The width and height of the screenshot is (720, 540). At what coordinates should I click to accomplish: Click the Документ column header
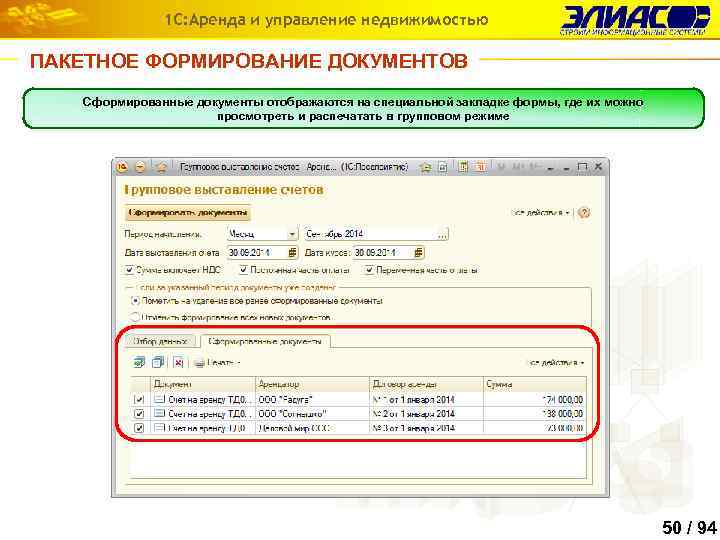tap(203, 384)
